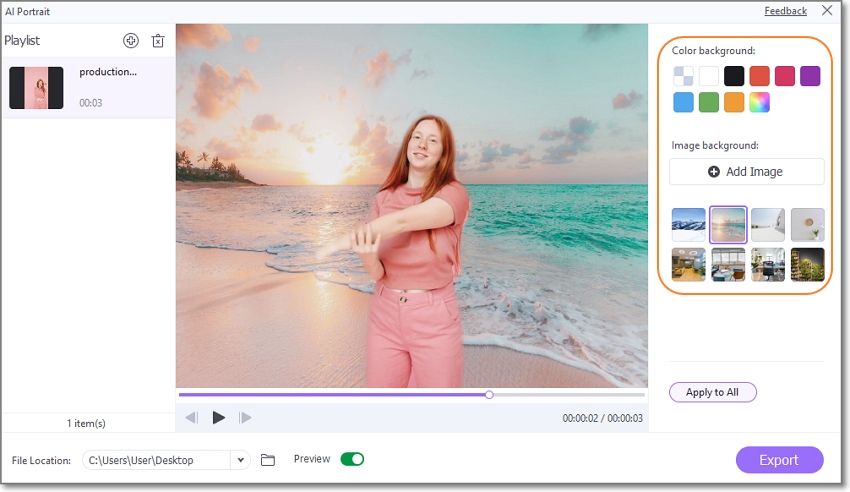Click the Export button

[779, 460]
